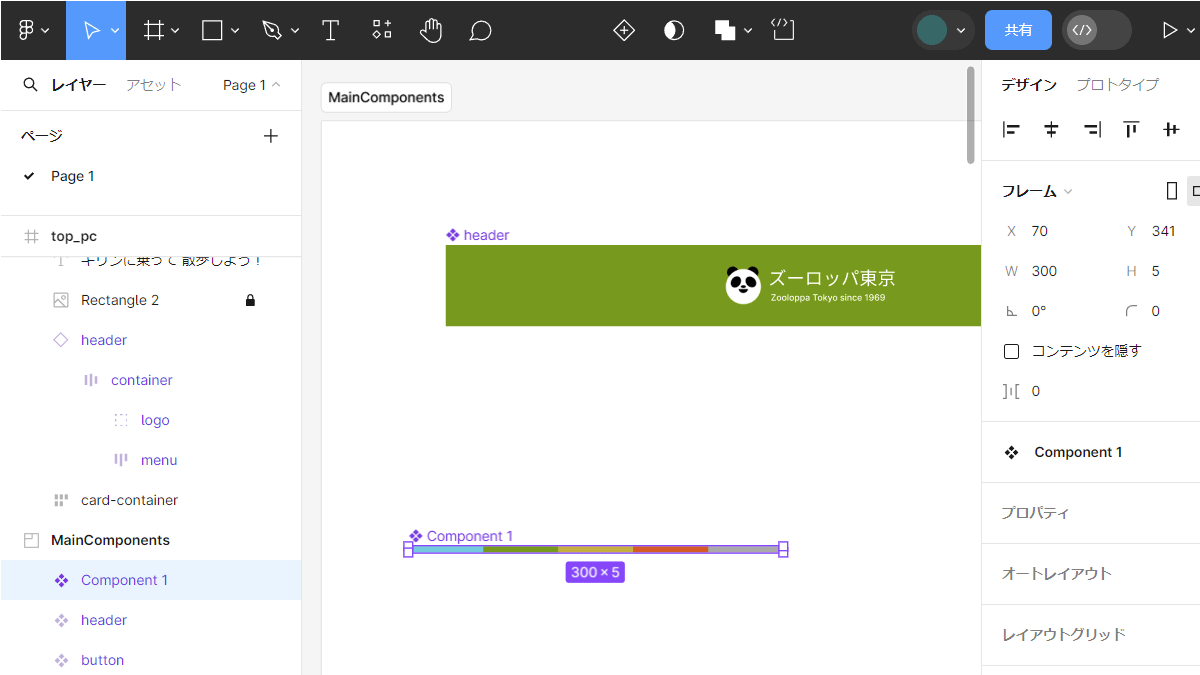Open the Resources components tool

click(x=382, y=30)
